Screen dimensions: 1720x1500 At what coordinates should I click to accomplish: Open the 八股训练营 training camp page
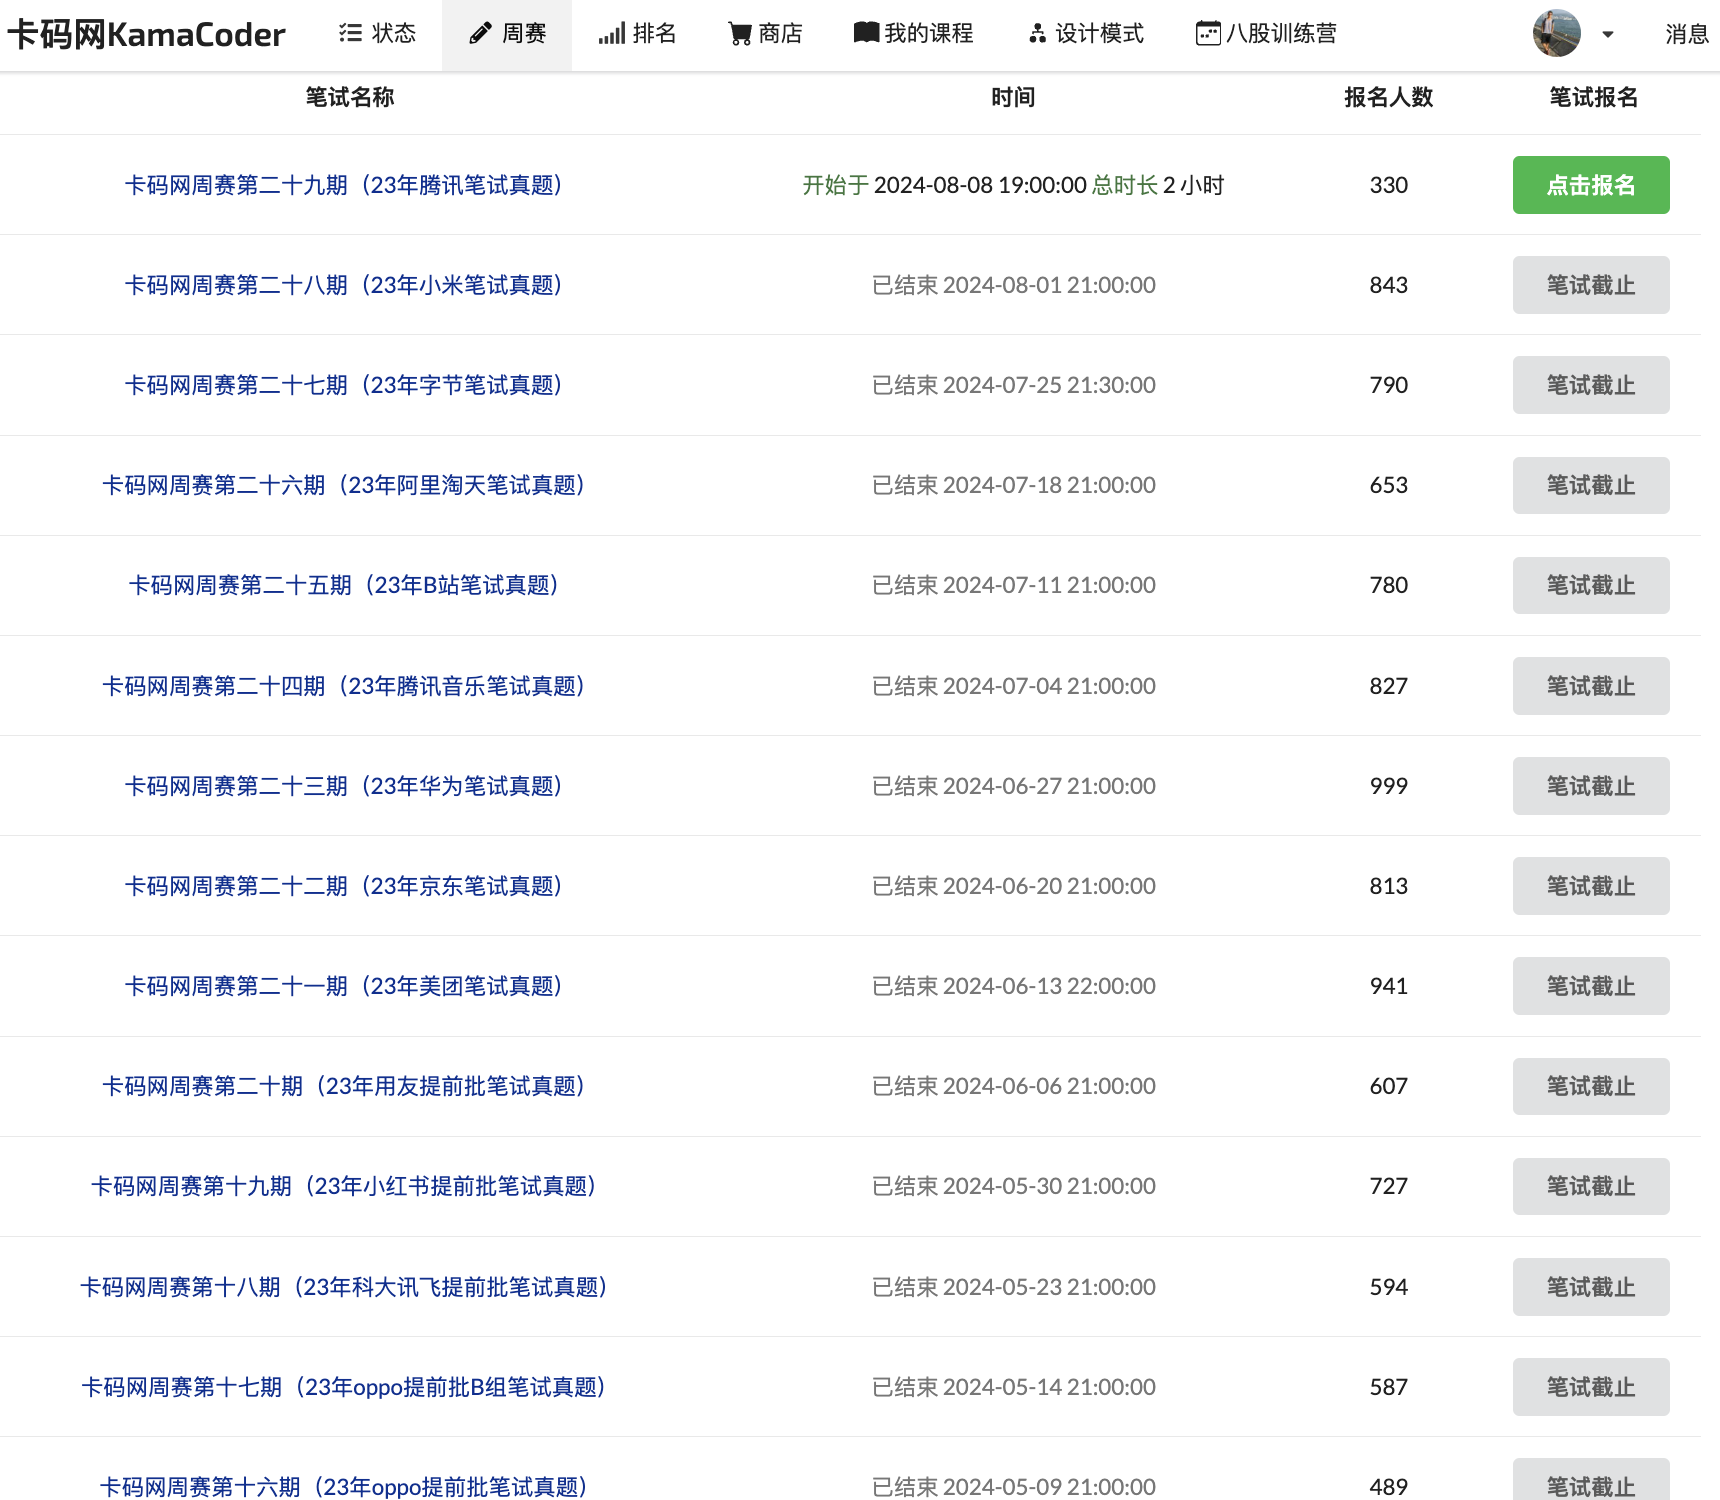[1266, 33]
